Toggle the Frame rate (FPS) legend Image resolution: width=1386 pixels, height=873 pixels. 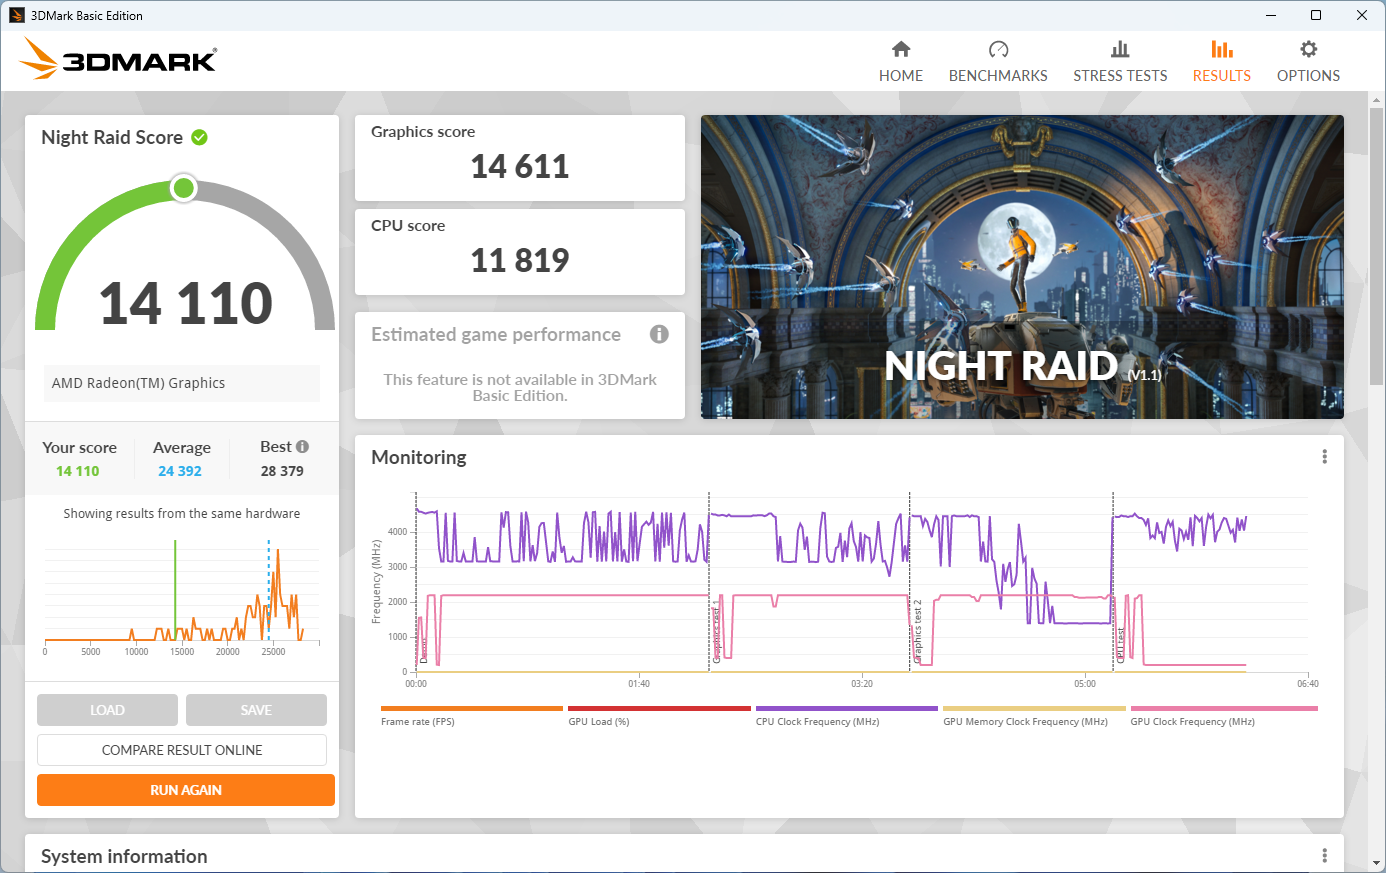pyautogui.click(x=472, y=716)
